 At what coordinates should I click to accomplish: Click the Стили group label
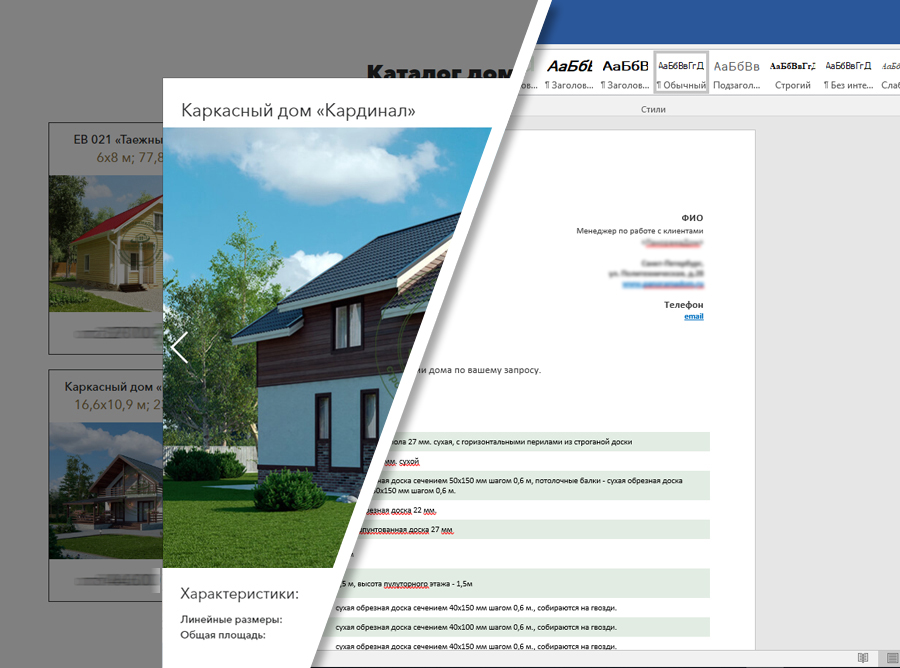653,109
